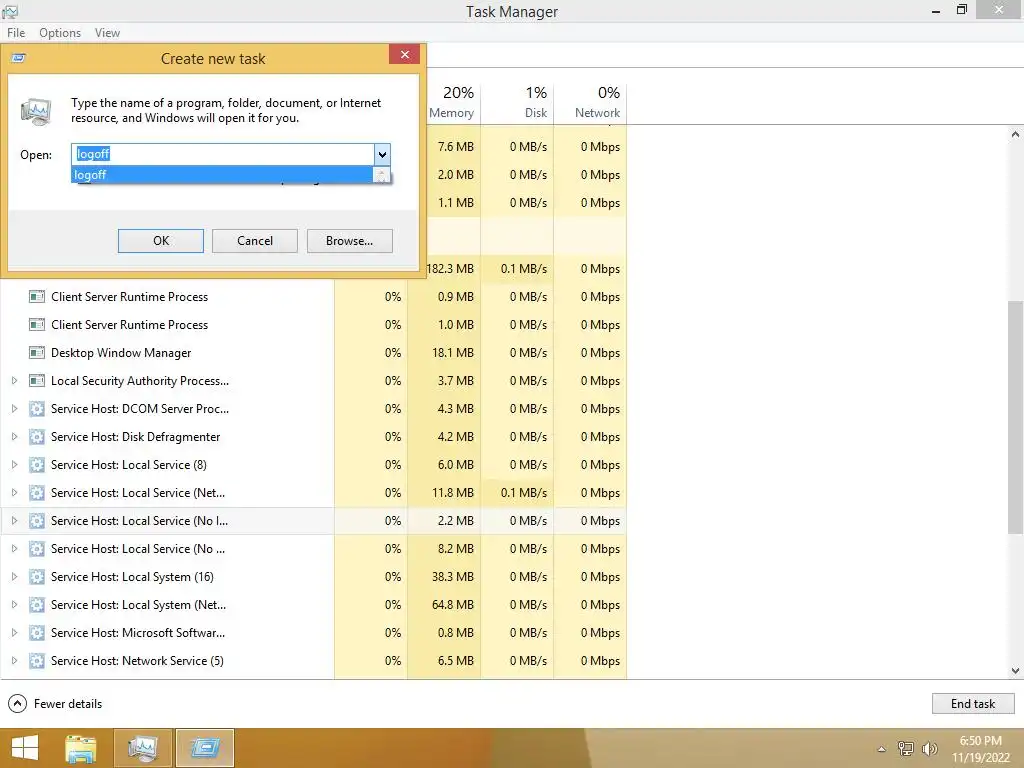
Task: Expand Service Host: DCOM Server Proc row
Action: tap(14, 409)
